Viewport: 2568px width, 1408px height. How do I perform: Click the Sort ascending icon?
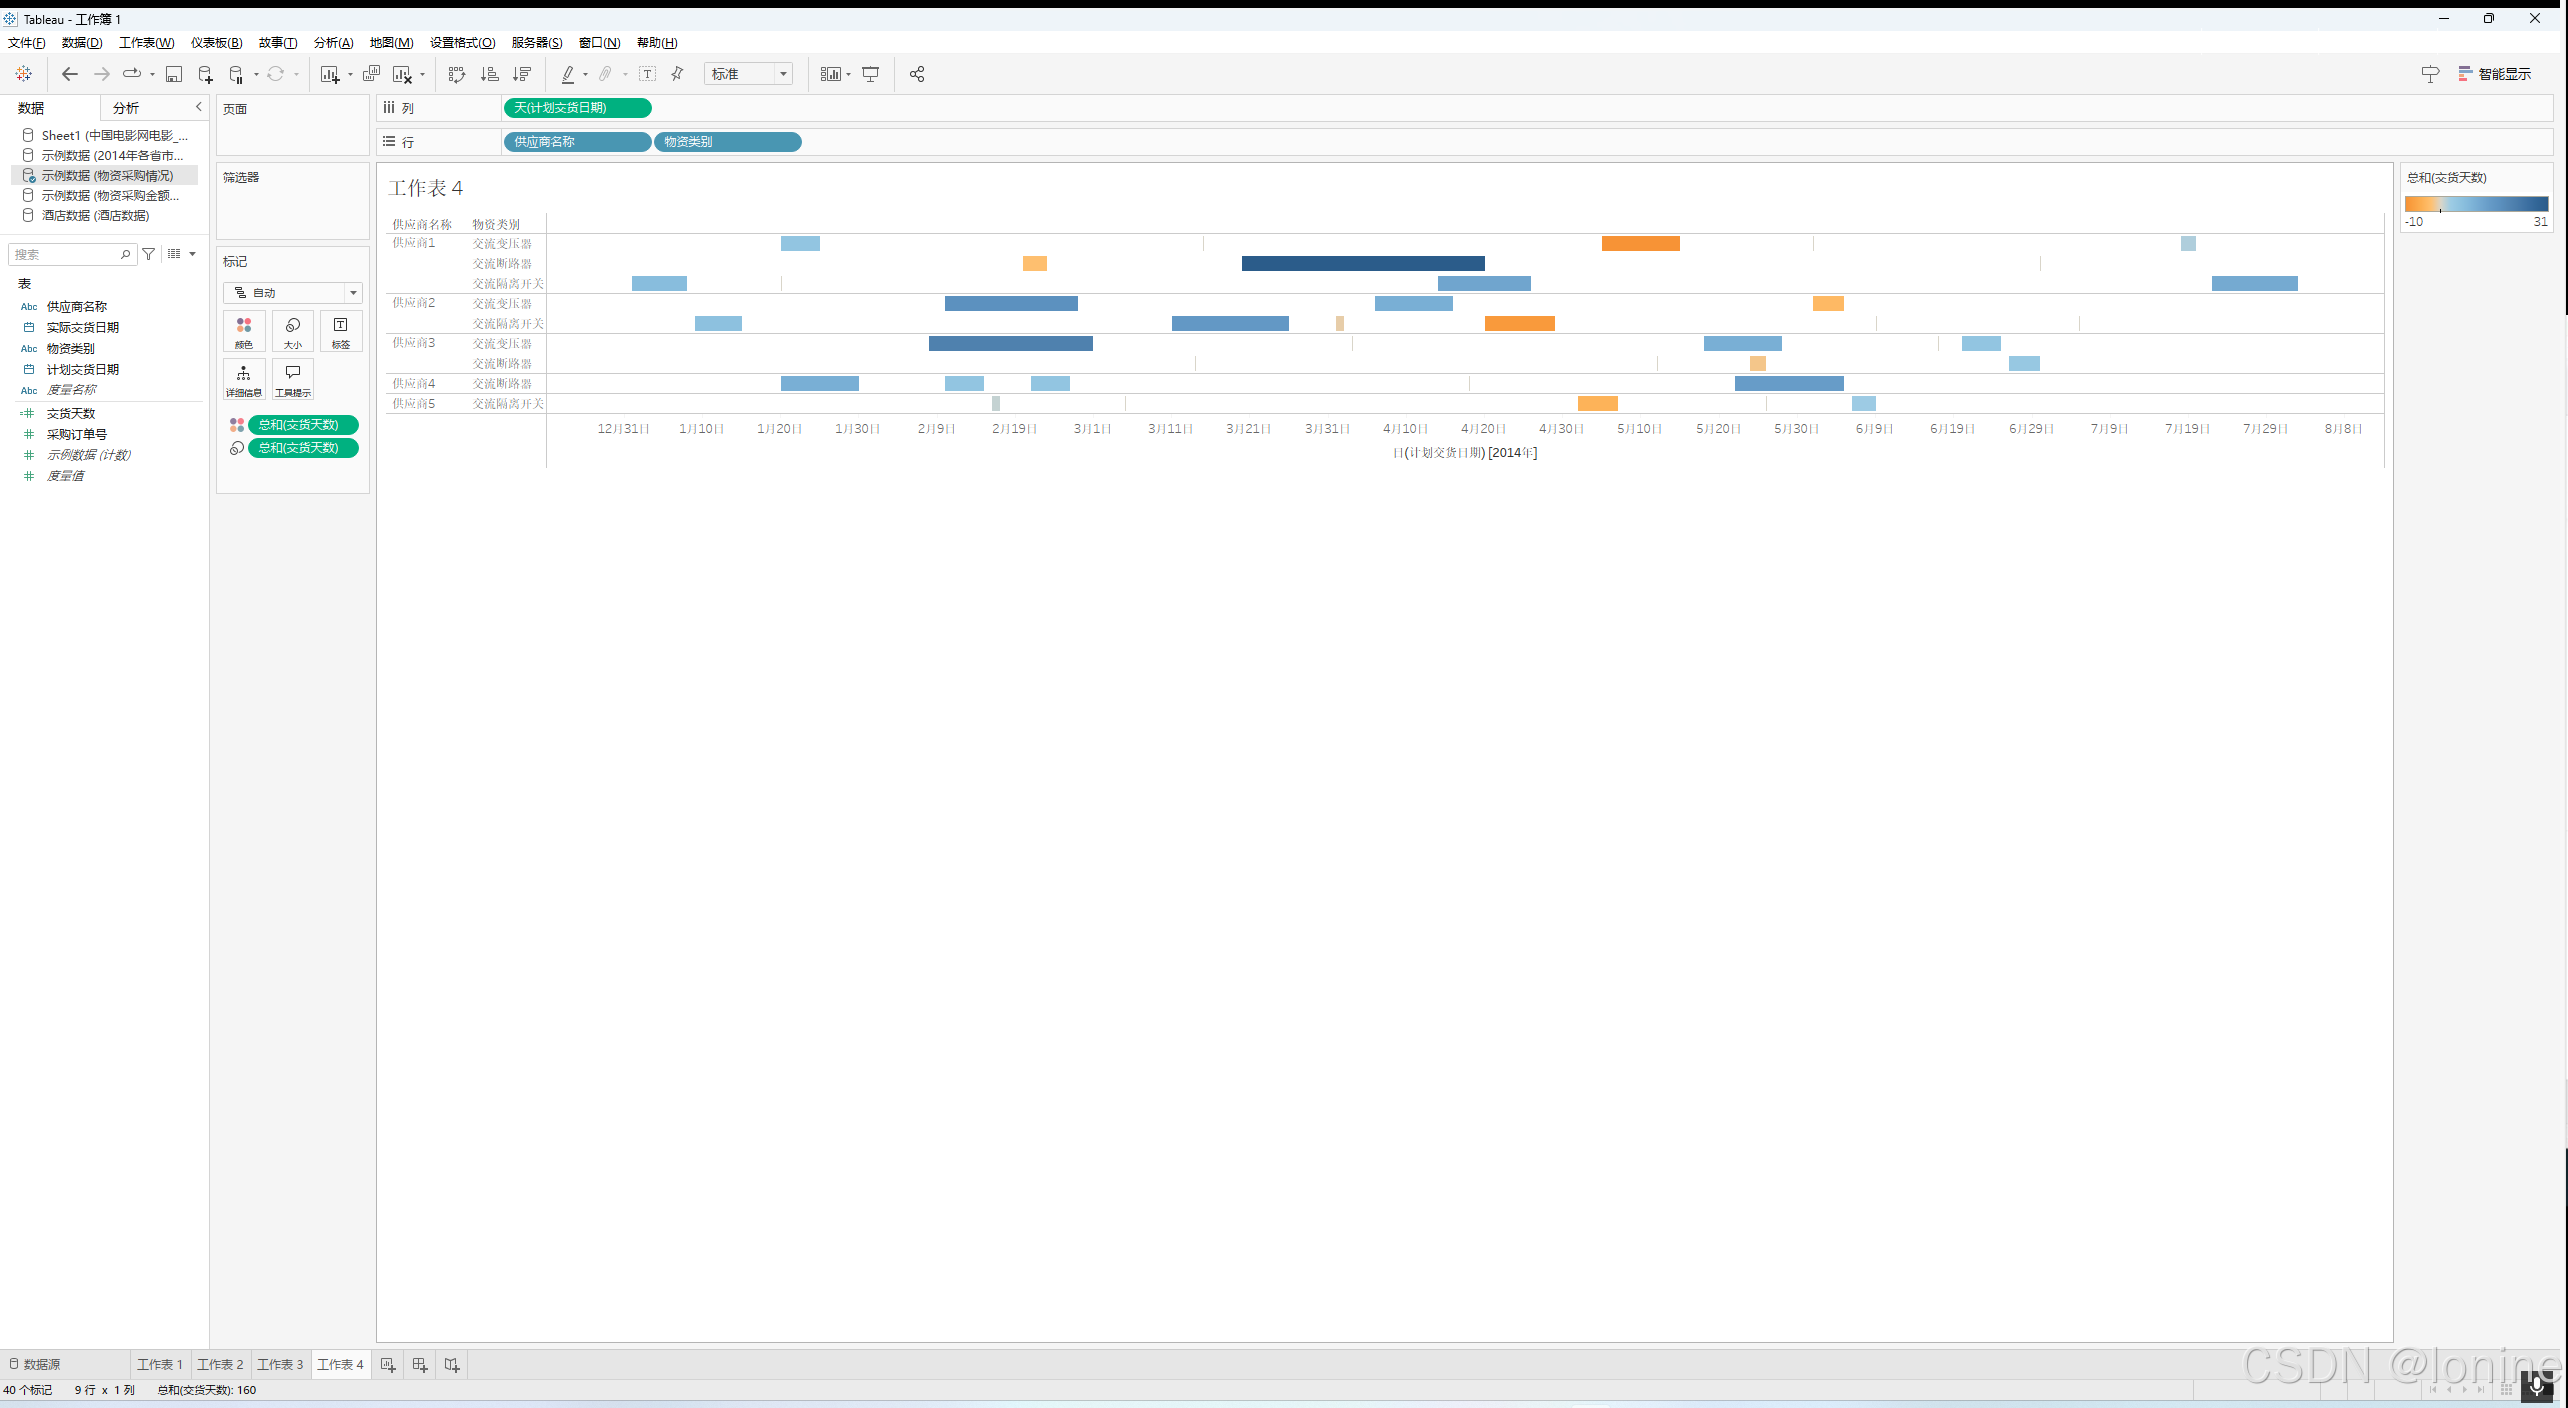tap(489, 74)
